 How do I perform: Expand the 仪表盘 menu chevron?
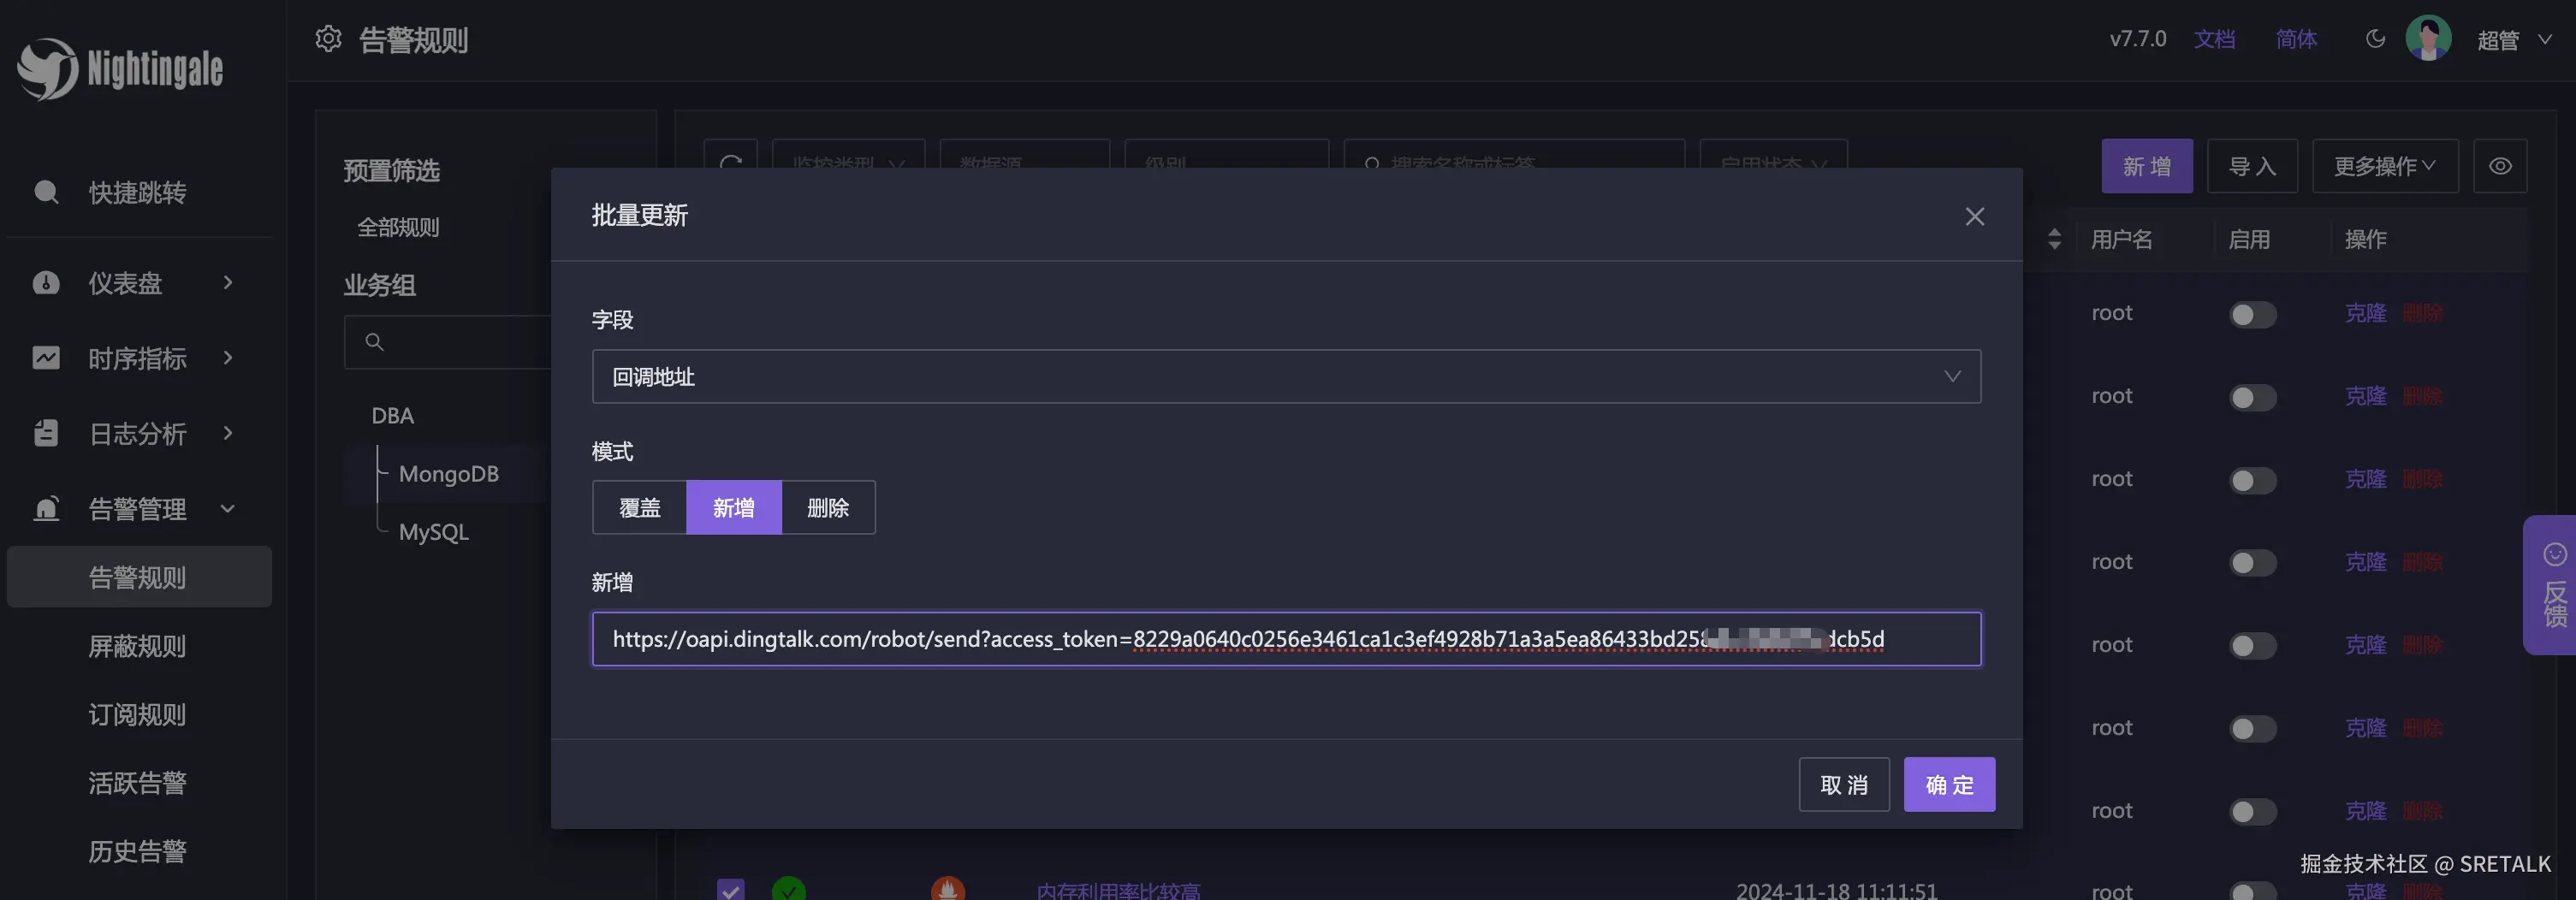[228, 283]
